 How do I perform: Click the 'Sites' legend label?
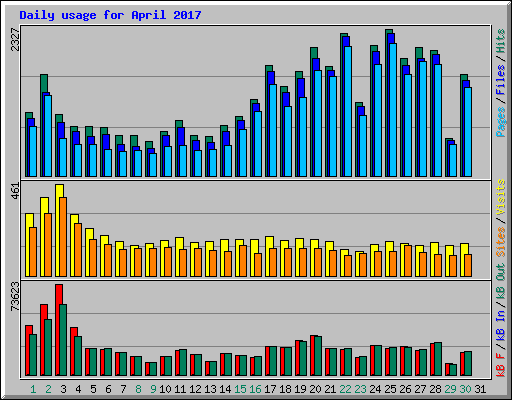click(500, 242)
